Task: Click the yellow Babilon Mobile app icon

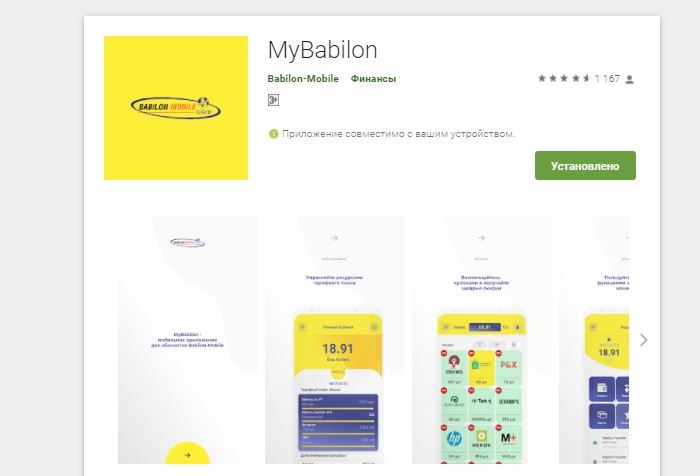Action: coord(176,108)
